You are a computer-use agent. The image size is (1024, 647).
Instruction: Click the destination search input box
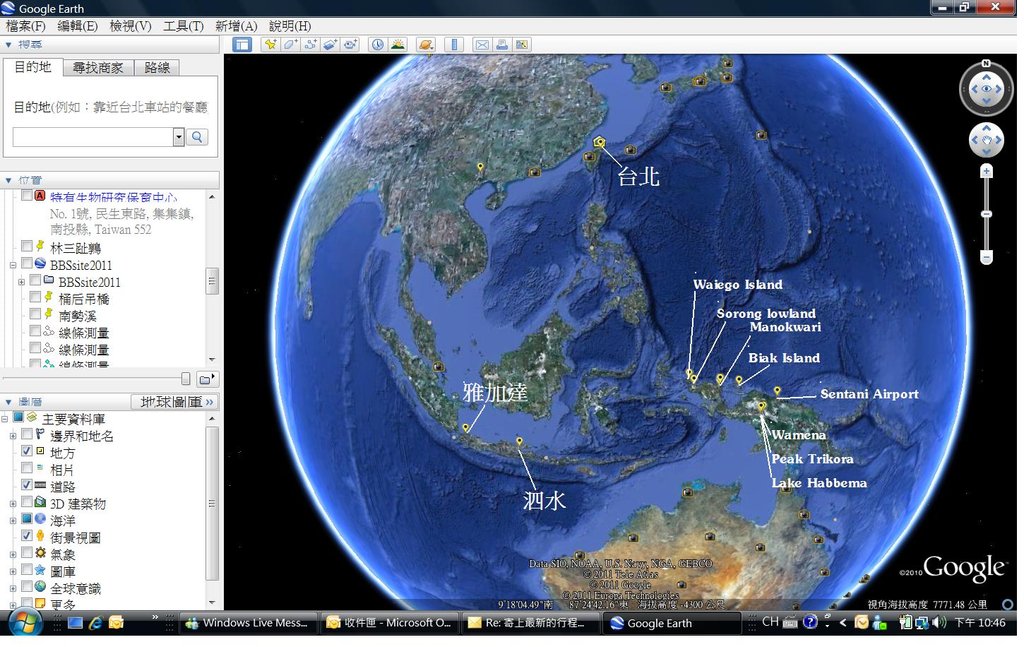pos(93,137)
